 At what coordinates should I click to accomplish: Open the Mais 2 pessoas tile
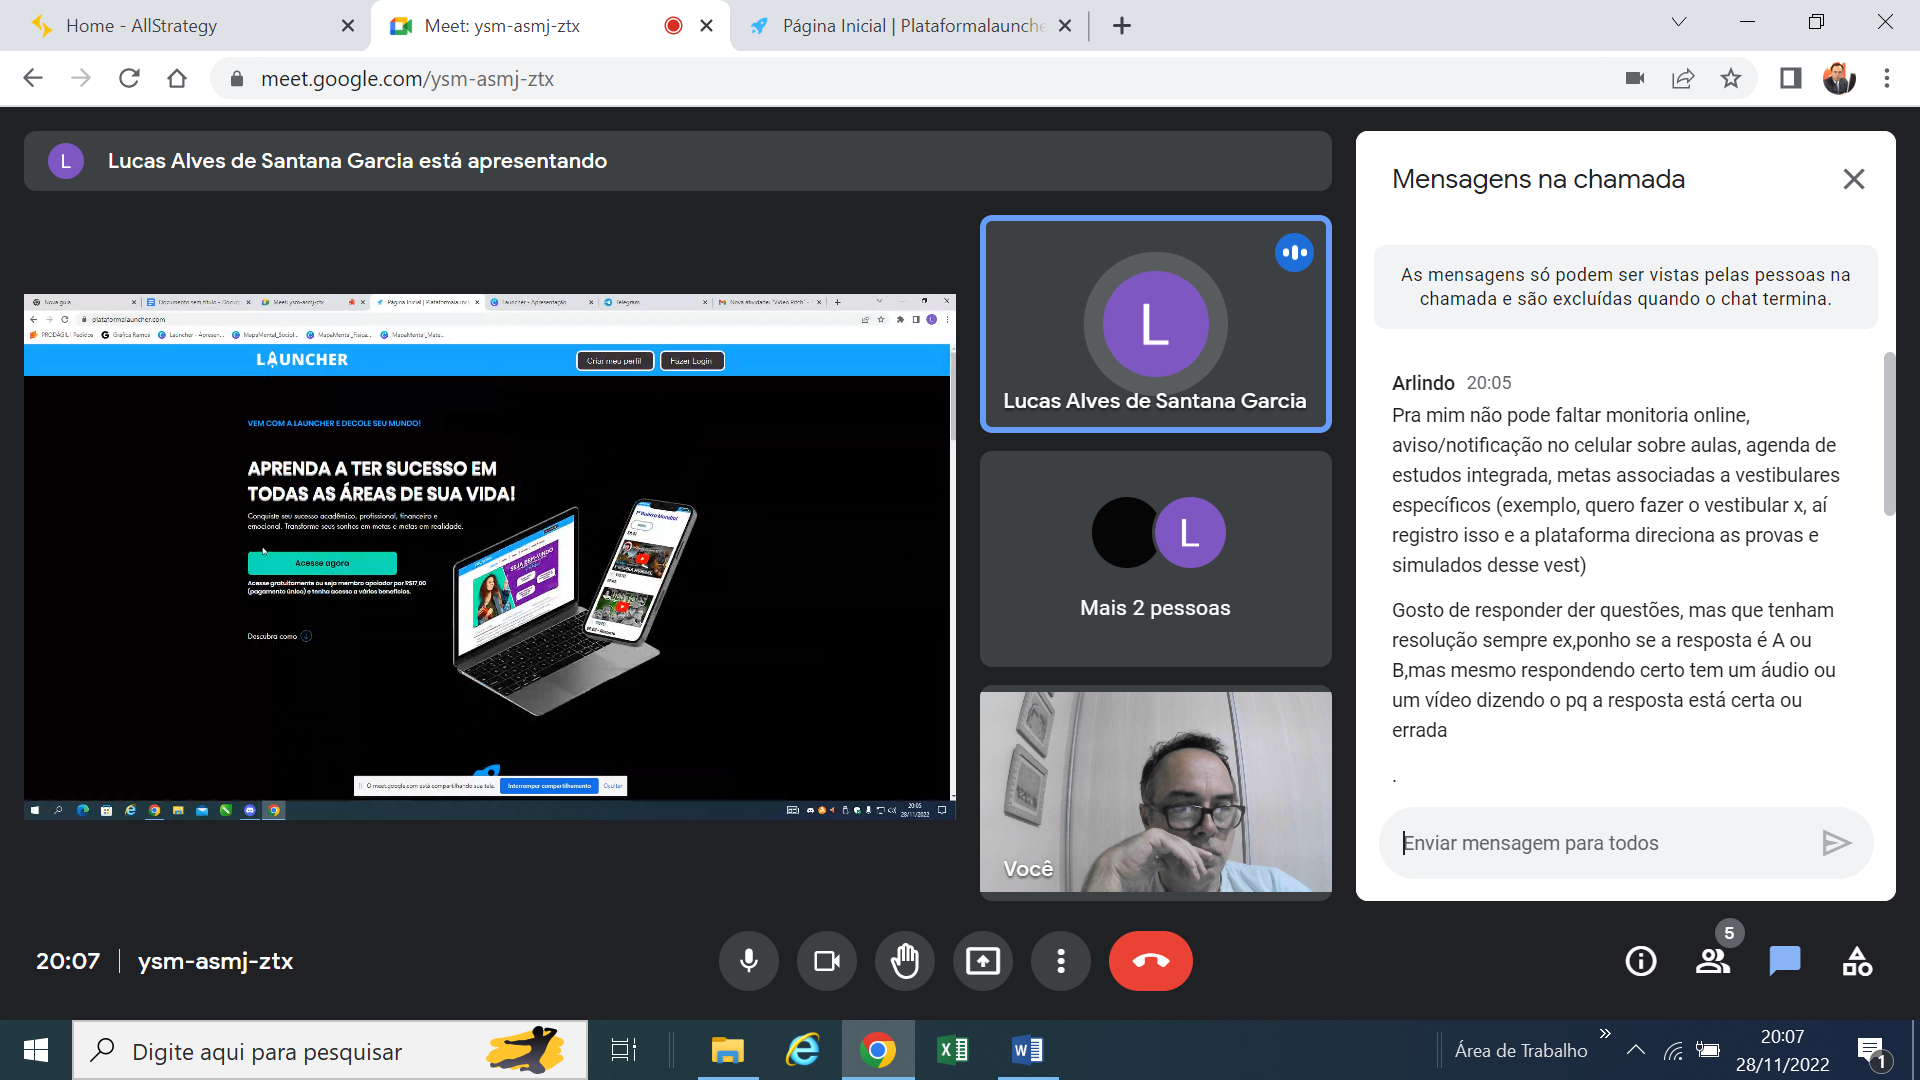(x=1155, y=559)
